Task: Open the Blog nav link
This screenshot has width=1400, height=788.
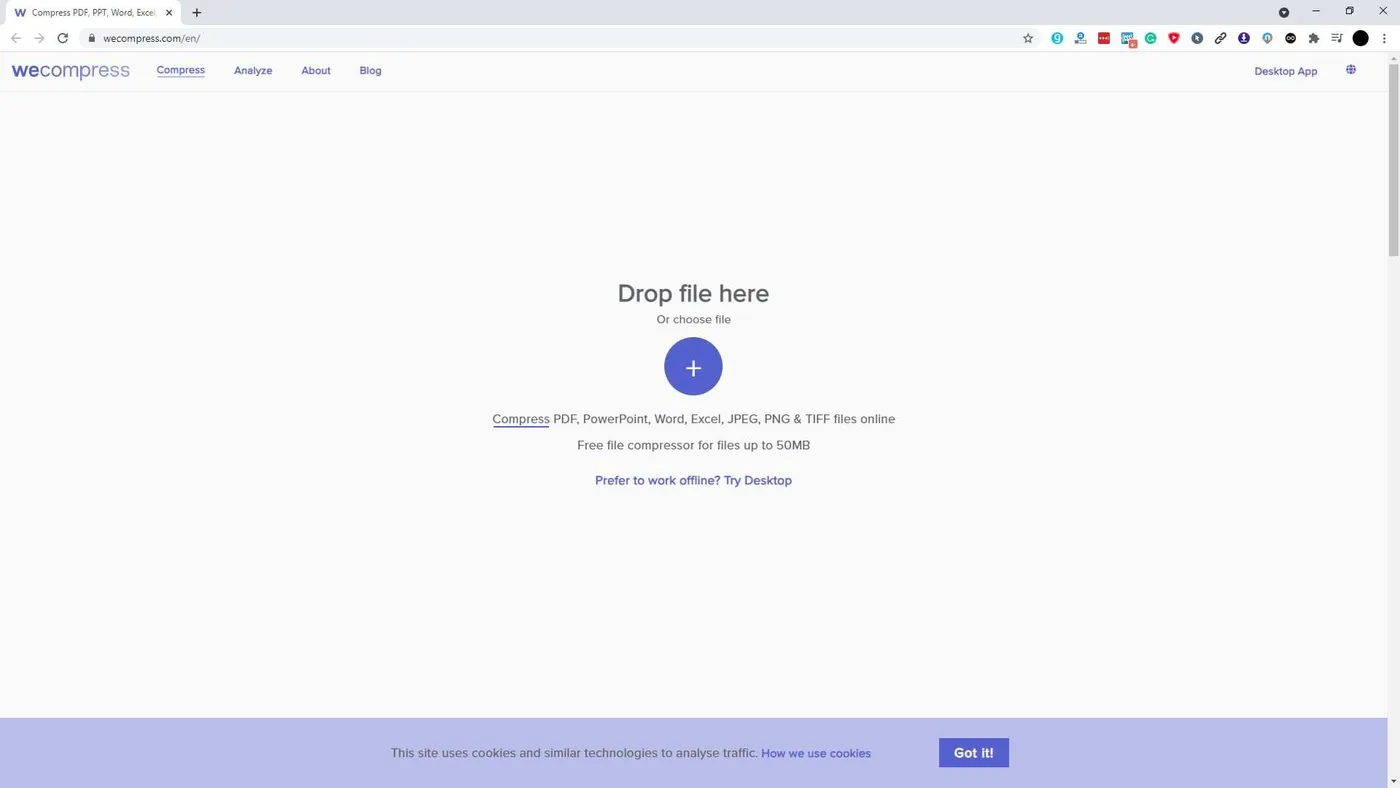Action: 370,71
